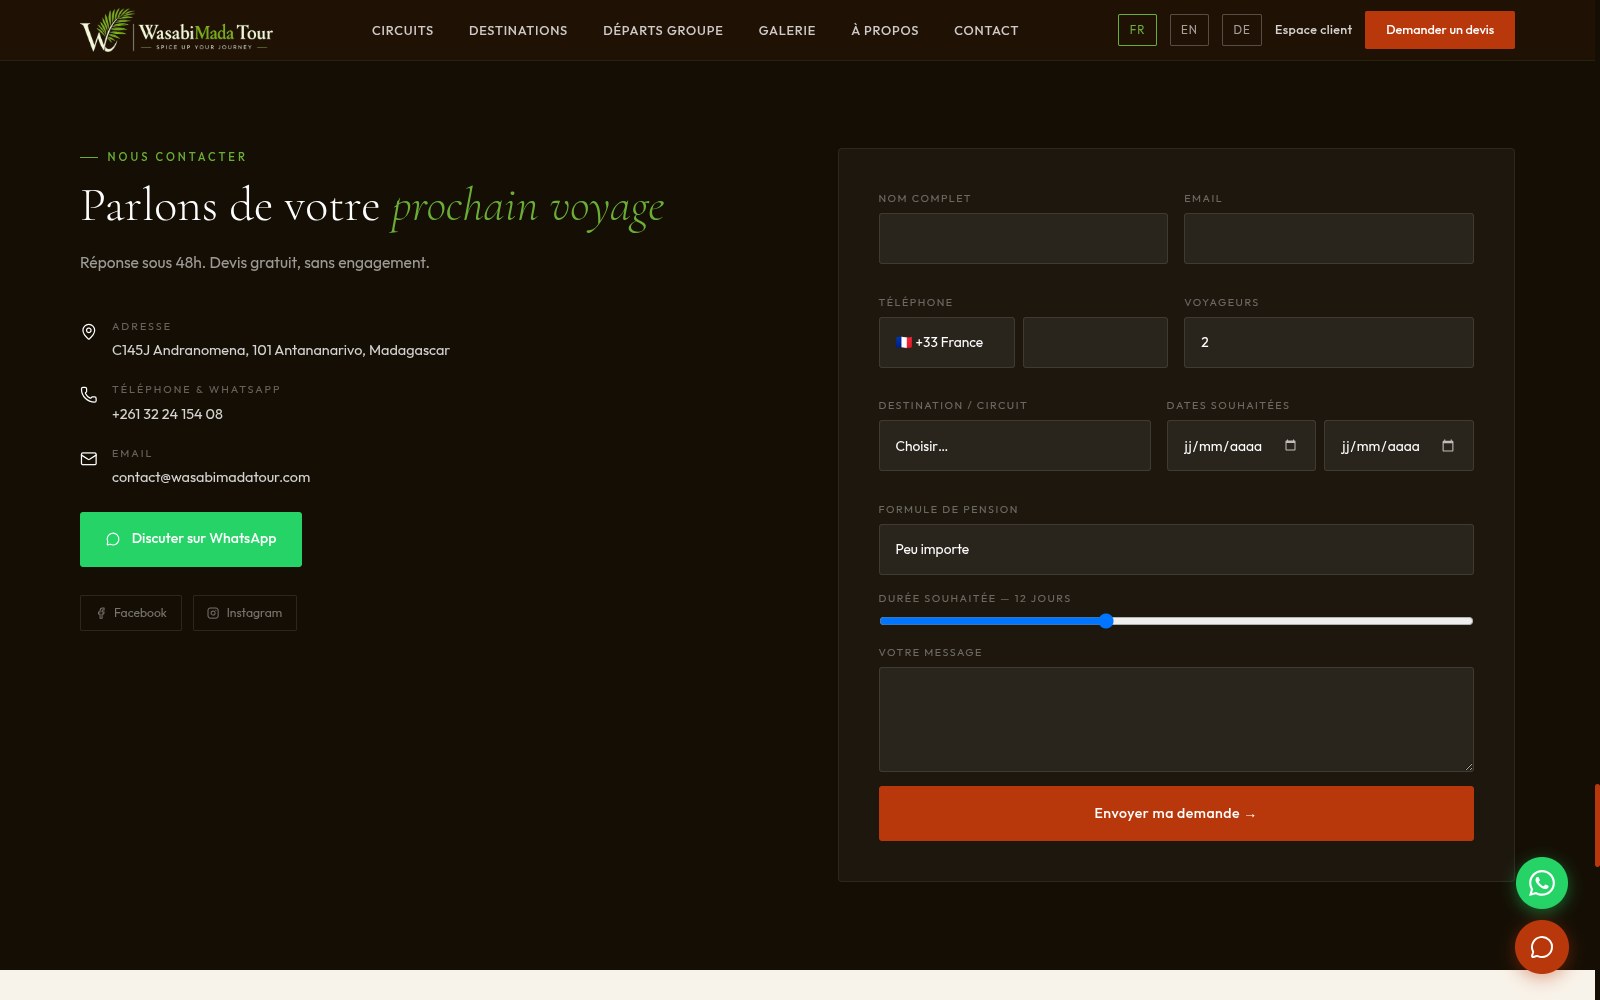The height and width of the screenshot is (1000, 1600).
Task: Expand the Destination / Circuit Choisir dropdown
Action: click(x=1014, y=446)
